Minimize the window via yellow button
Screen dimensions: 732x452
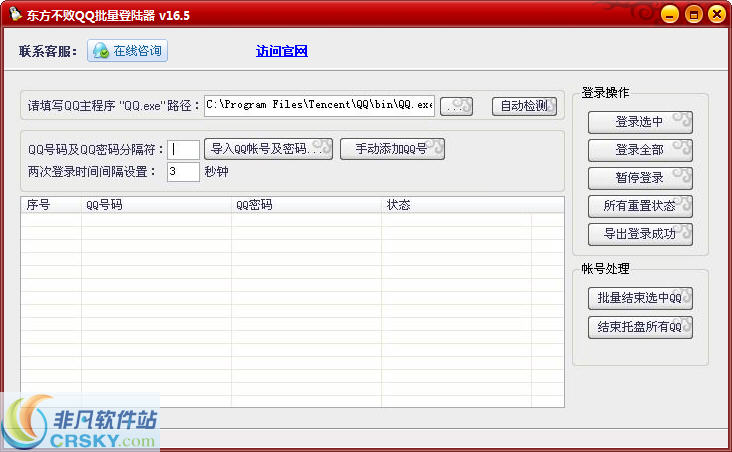tap(669, 14)
